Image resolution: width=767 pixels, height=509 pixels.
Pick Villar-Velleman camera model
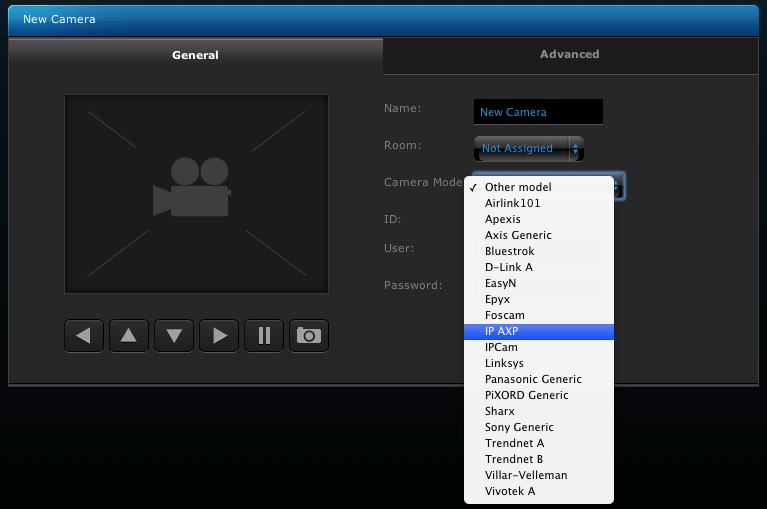click(539, 475)
